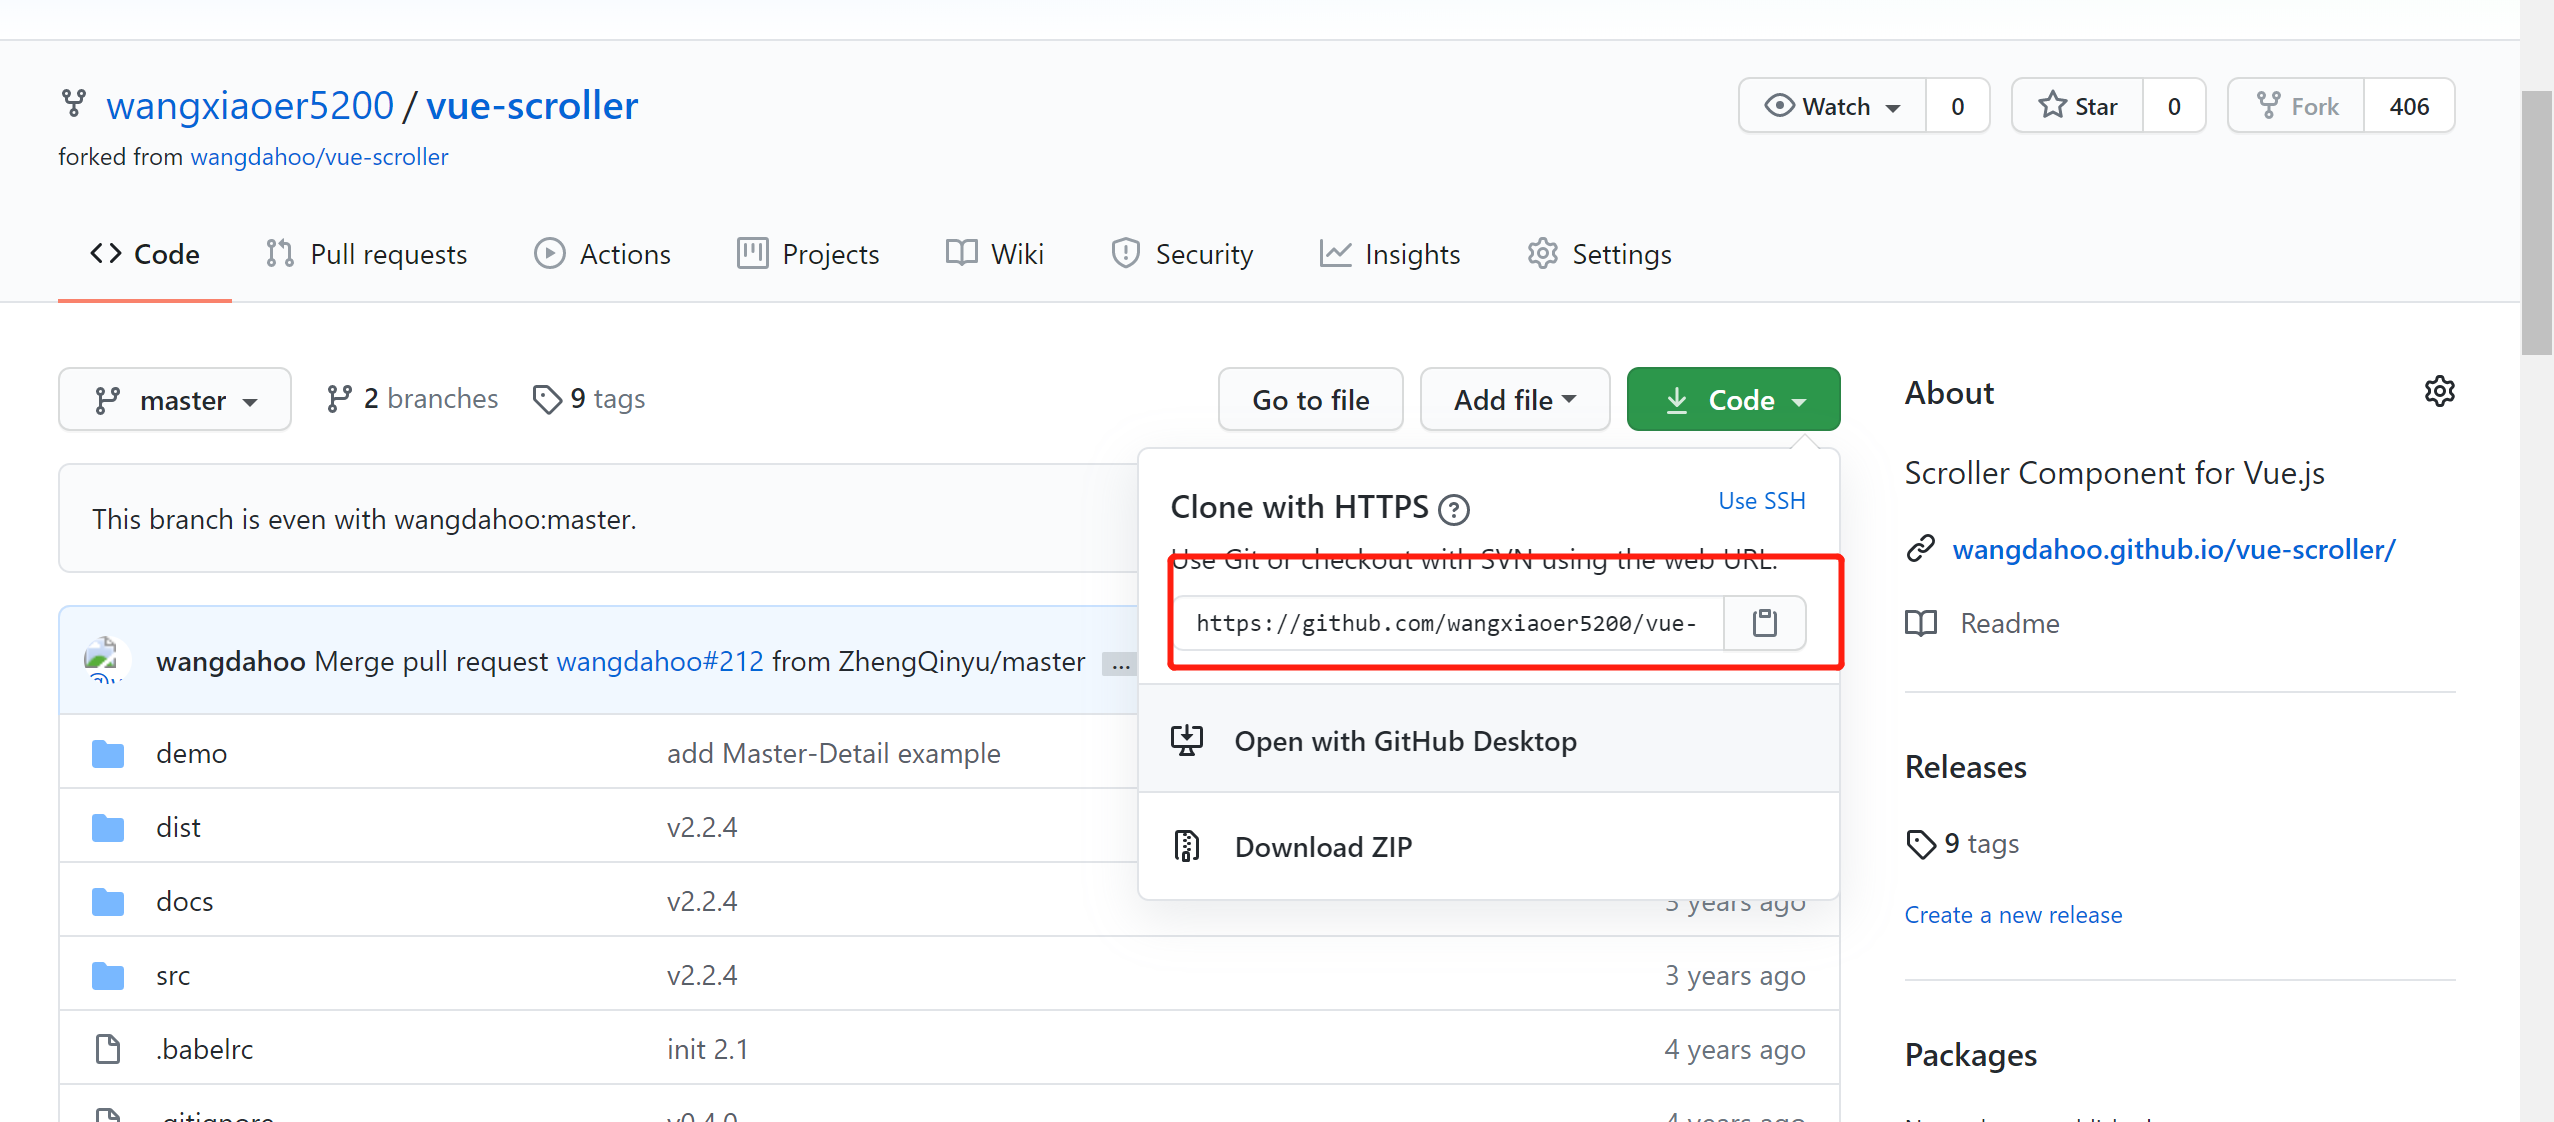Image resolution: width=2554 pixels, height=1122 pixels.
Task: Click the tag icon under Releases
Action: click(x=1921, y=844)
